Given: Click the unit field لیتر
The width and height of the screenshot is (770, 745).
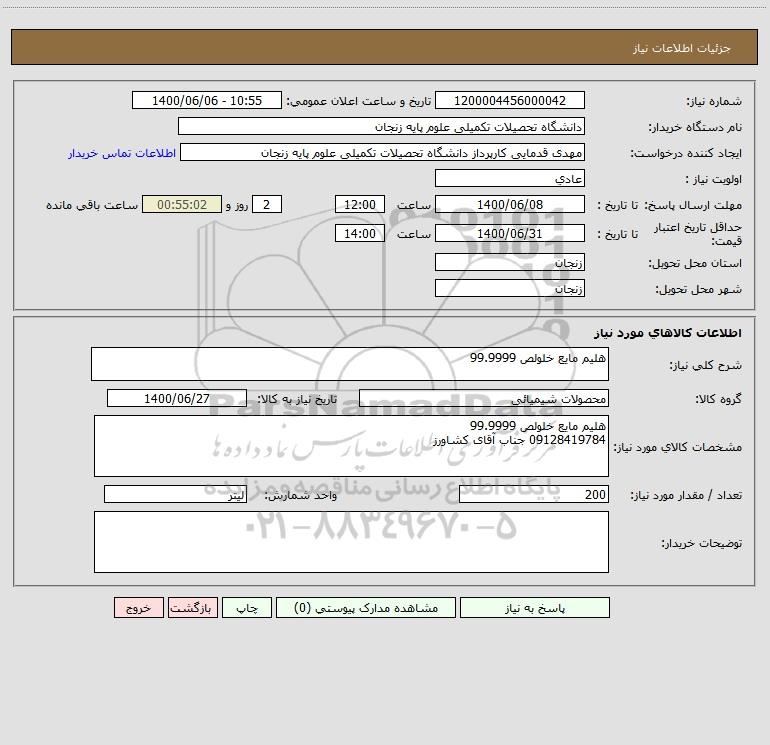Looking at the screenshot, I should 175,494.
